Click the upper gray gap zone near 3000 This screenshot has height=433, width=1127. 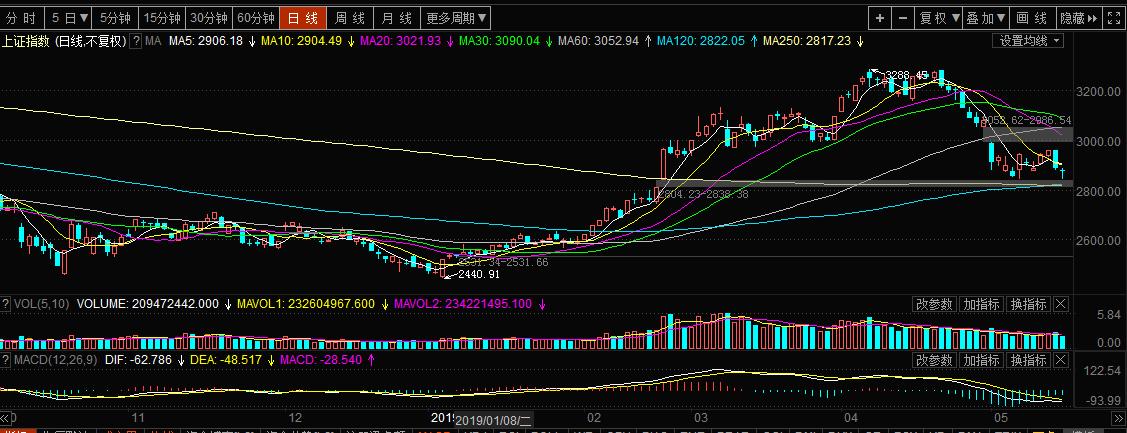tap(1028, 133)
